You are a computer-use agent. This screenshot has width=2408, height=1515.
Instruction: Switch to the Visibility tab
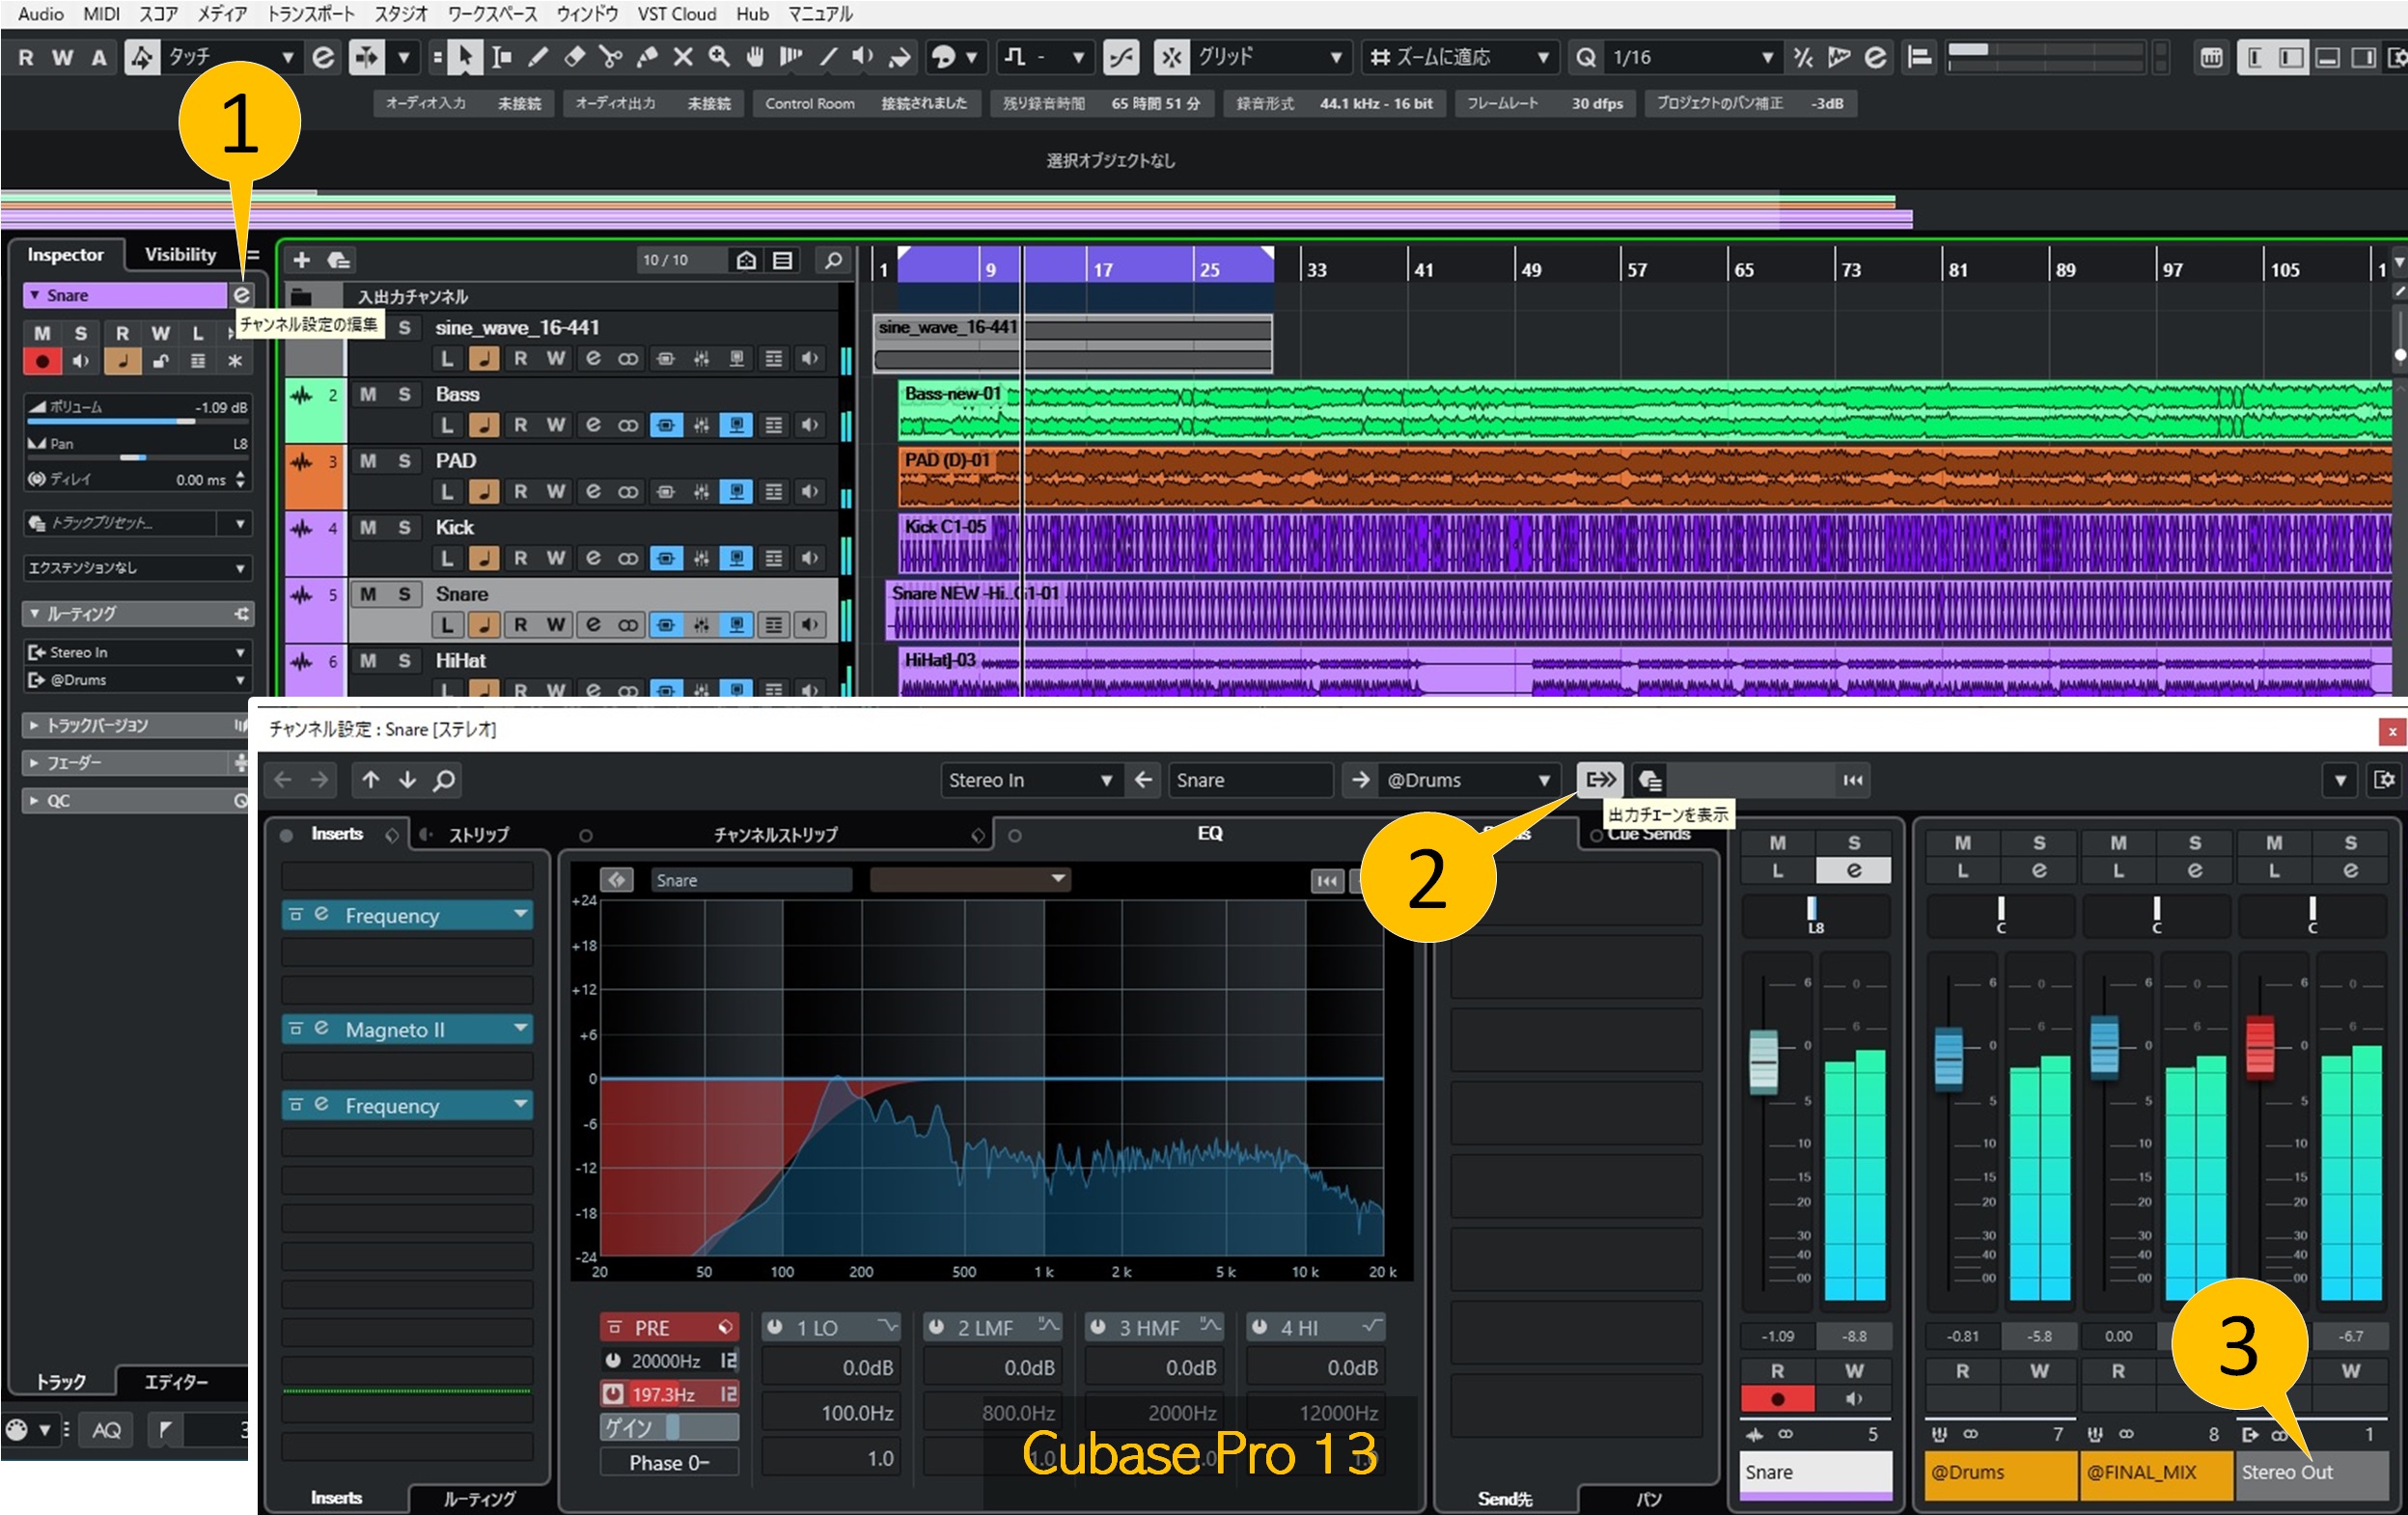(180, 254)
